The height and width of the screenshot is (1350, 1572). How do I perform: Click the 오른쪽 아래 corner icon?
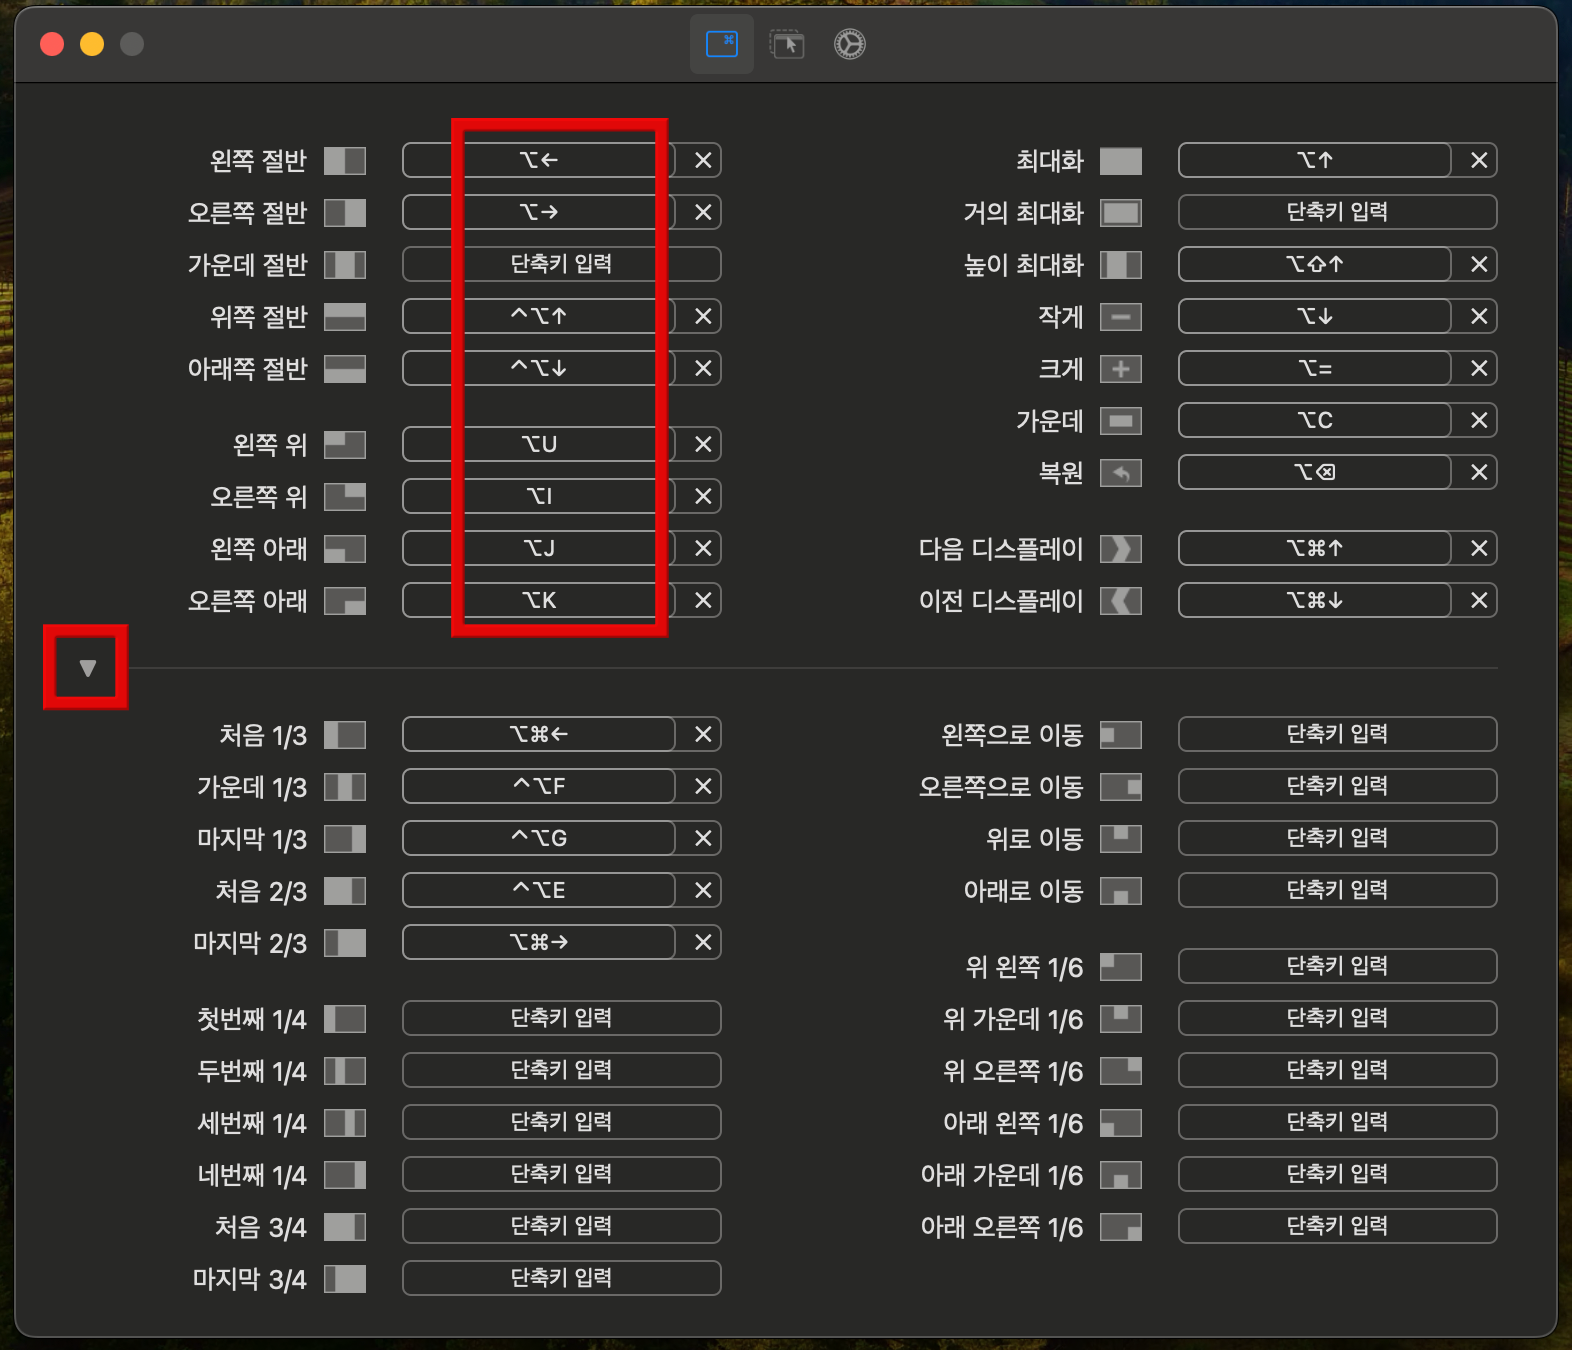[345, 601]
